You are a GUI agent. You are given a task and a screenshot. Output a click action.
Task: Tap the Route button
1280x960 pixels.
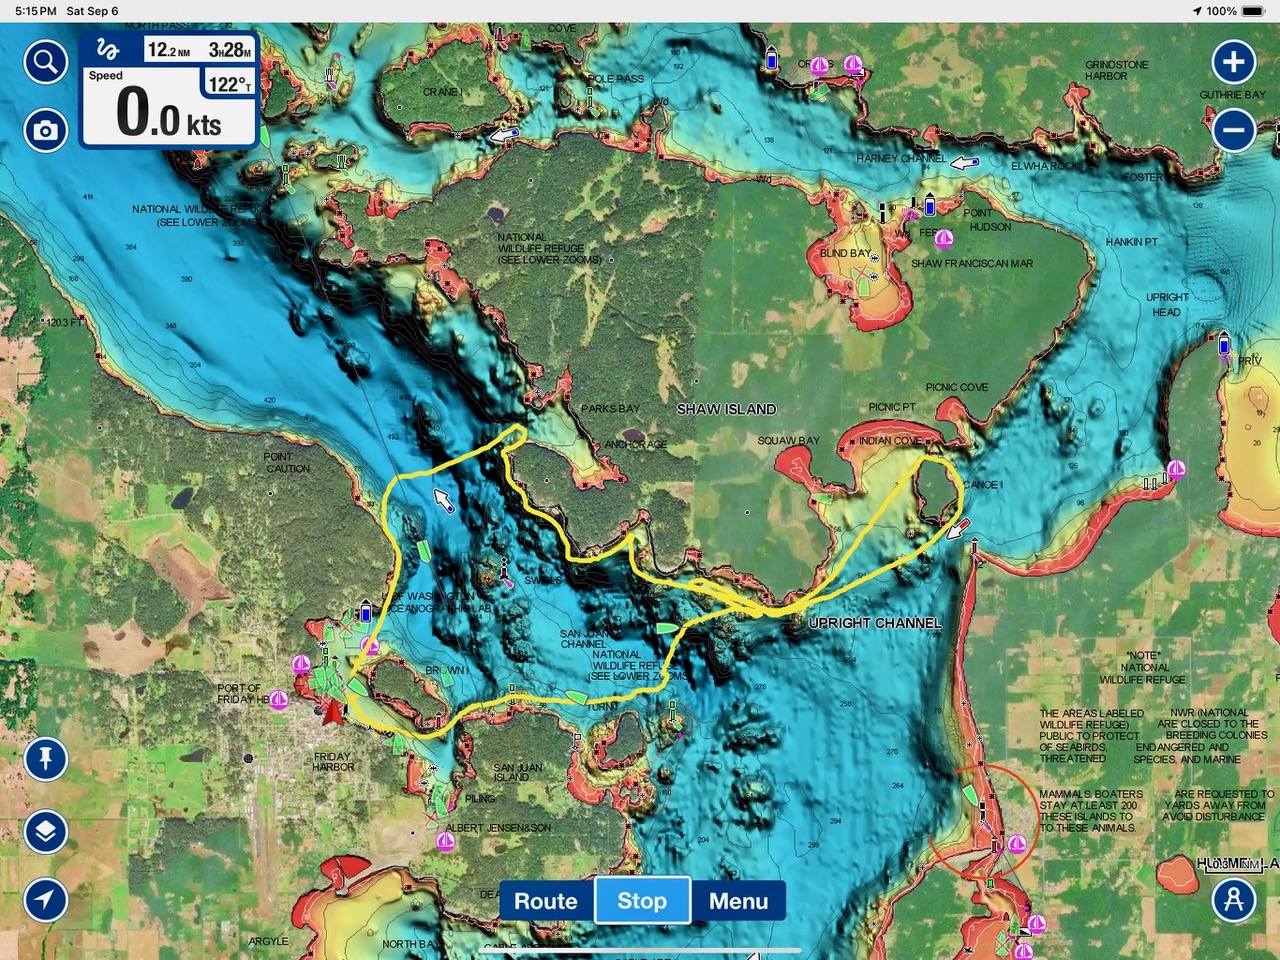click(546, 901)
